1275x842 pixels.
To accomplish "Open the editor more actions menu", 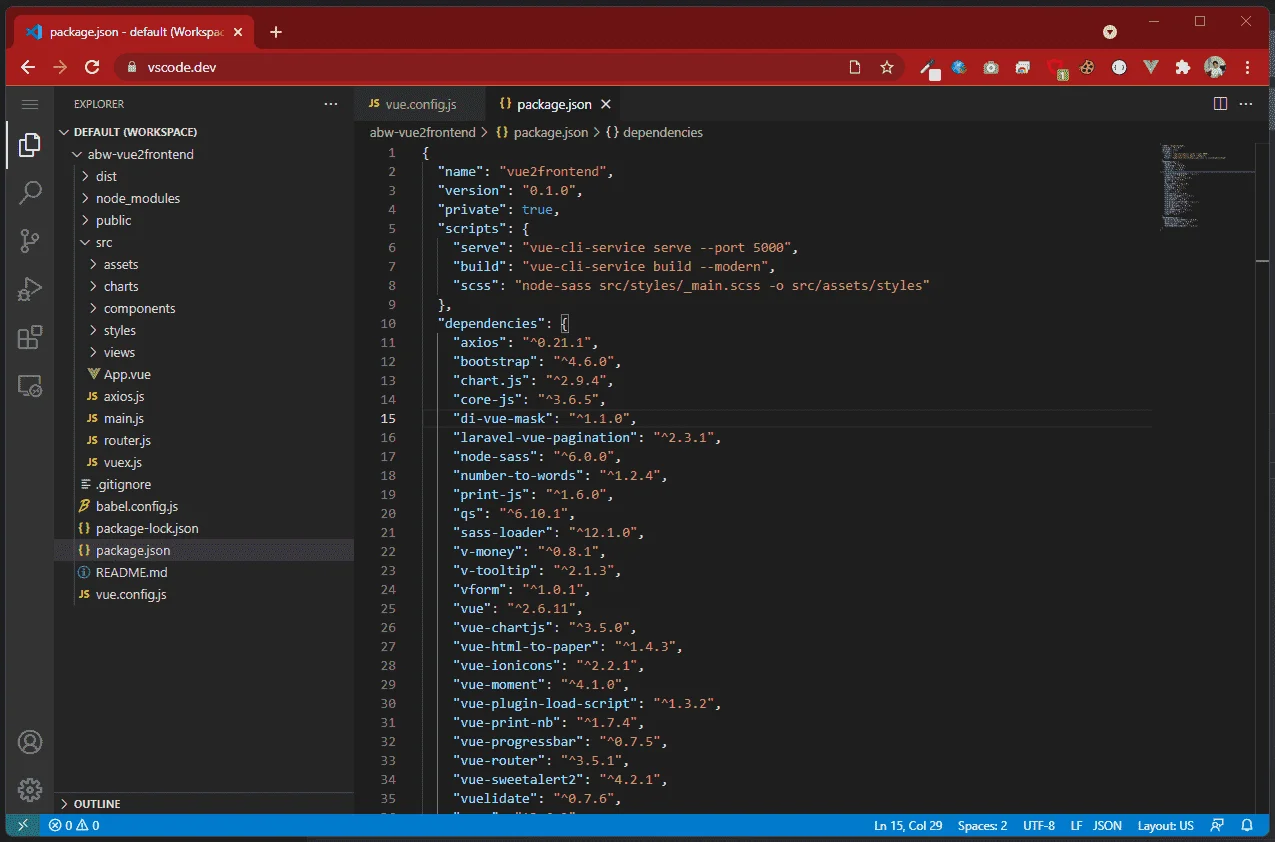I will [1246, 104].
